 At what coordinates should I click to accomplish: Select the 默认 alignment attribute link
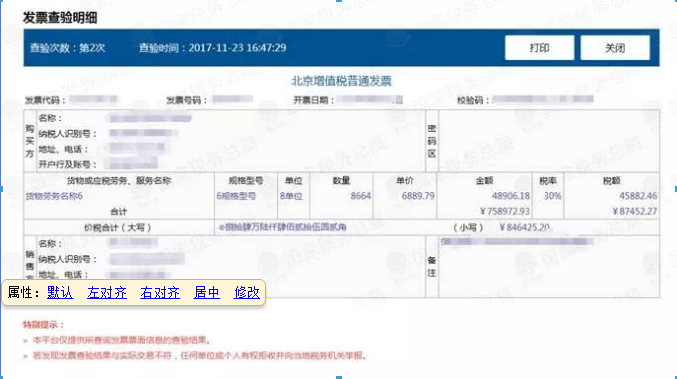tap(60, 293)
